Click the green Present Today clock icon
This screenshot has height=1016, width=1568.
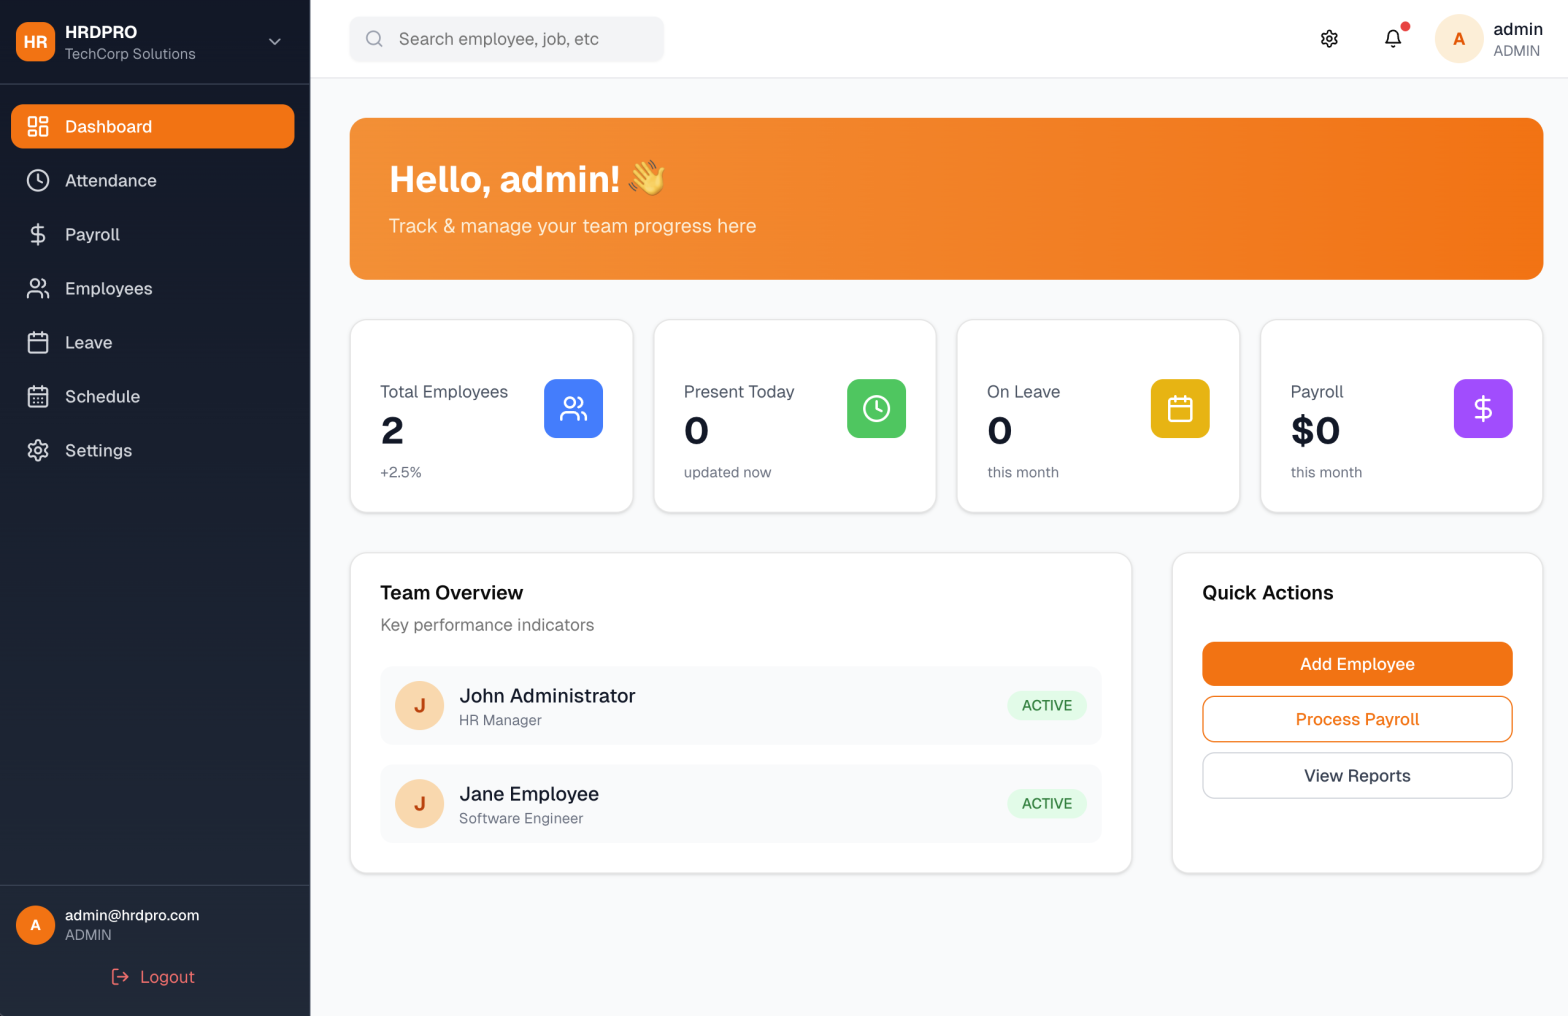click(876, 408)
